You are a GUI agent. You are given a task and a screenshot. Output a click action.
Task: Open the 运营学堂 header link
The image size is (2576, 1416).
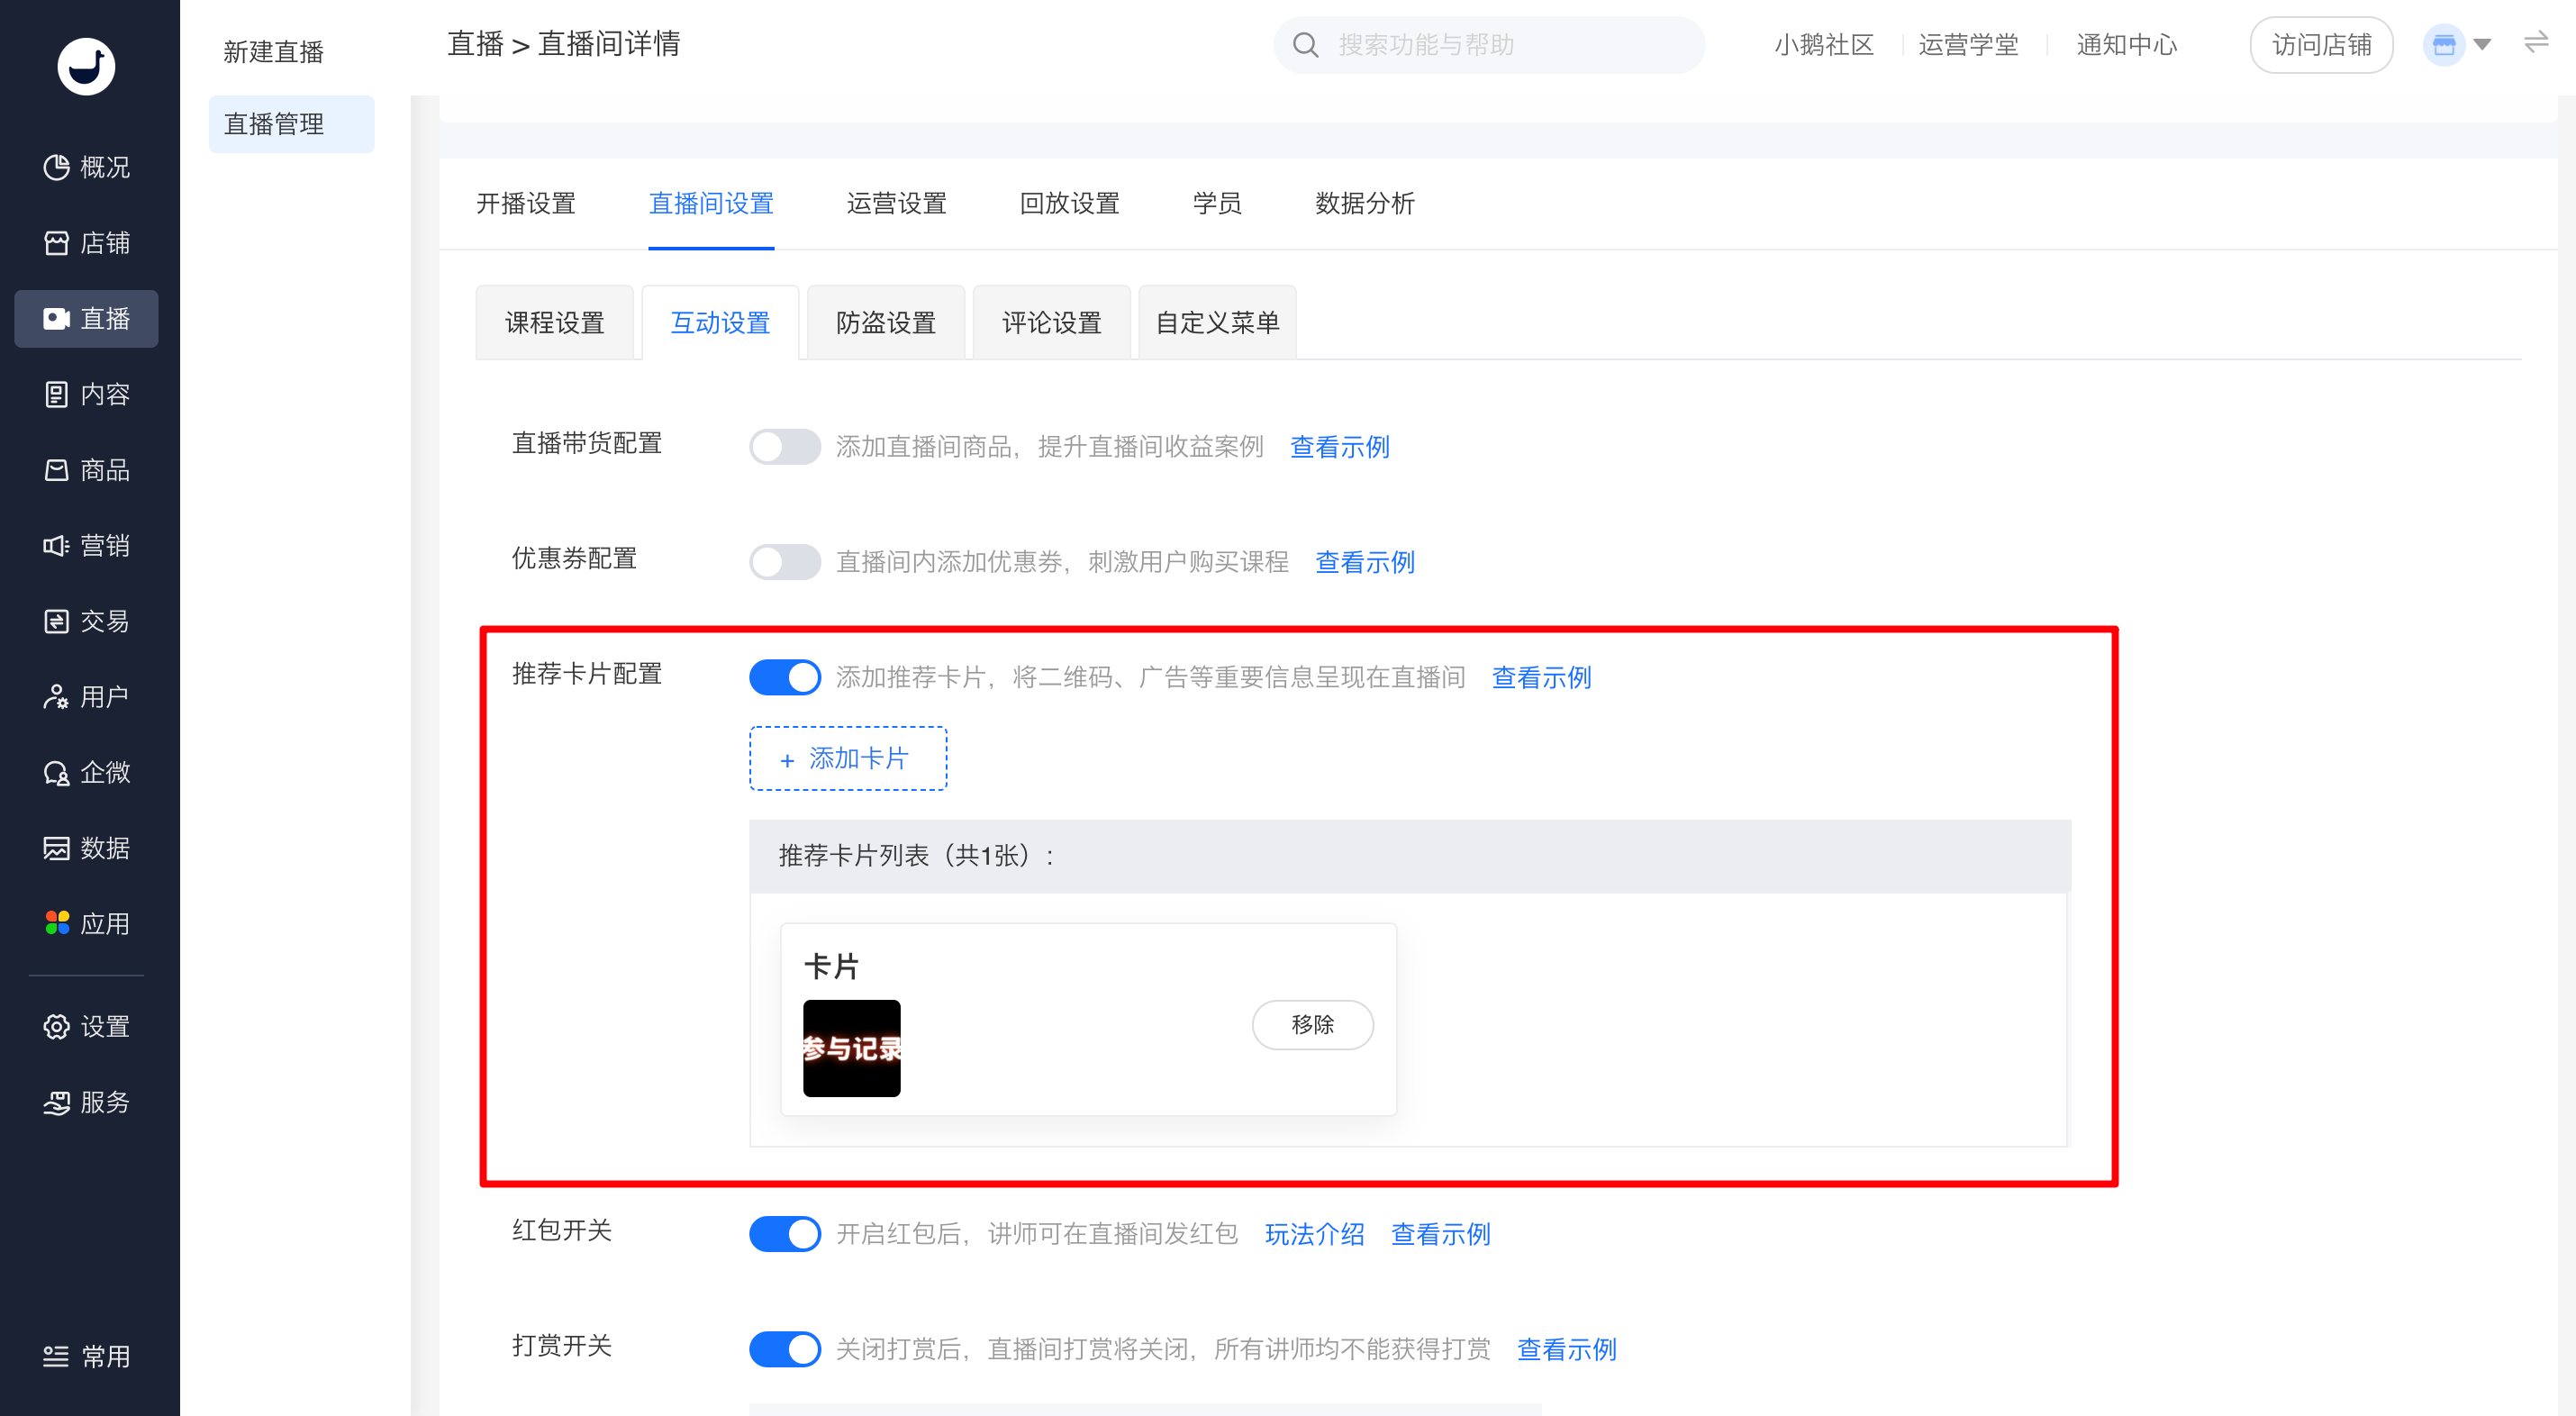point(1969,45)
